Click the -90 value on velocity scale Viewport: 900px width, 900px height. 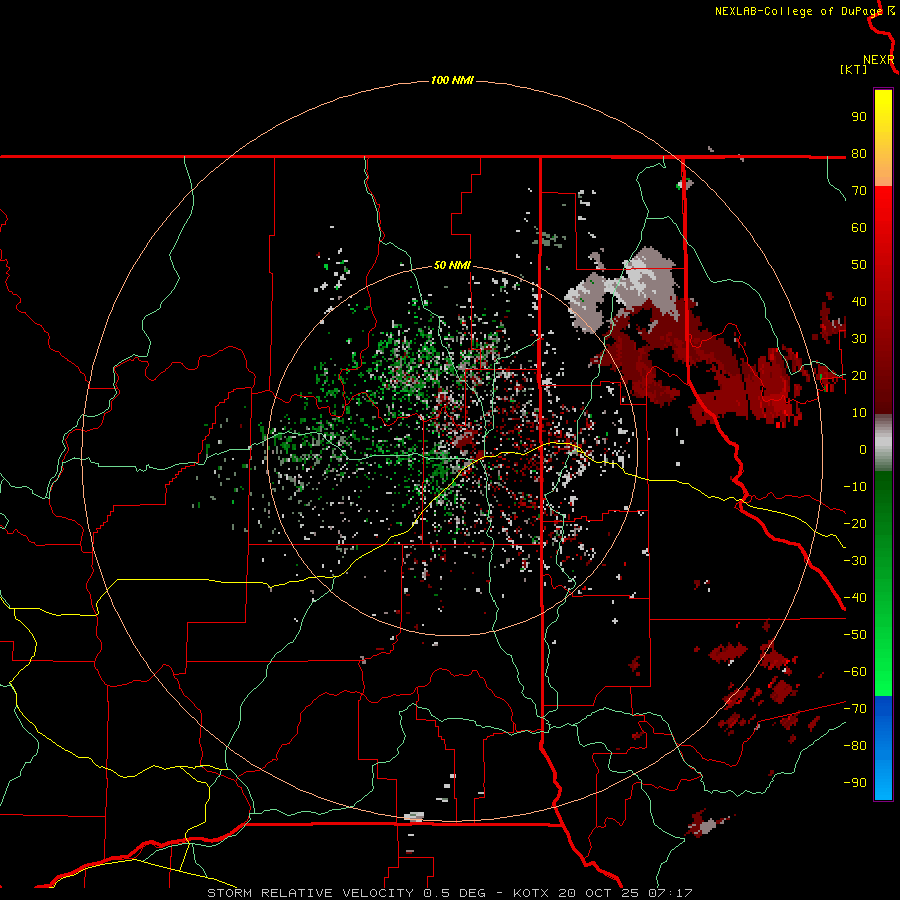coord(855,783)
